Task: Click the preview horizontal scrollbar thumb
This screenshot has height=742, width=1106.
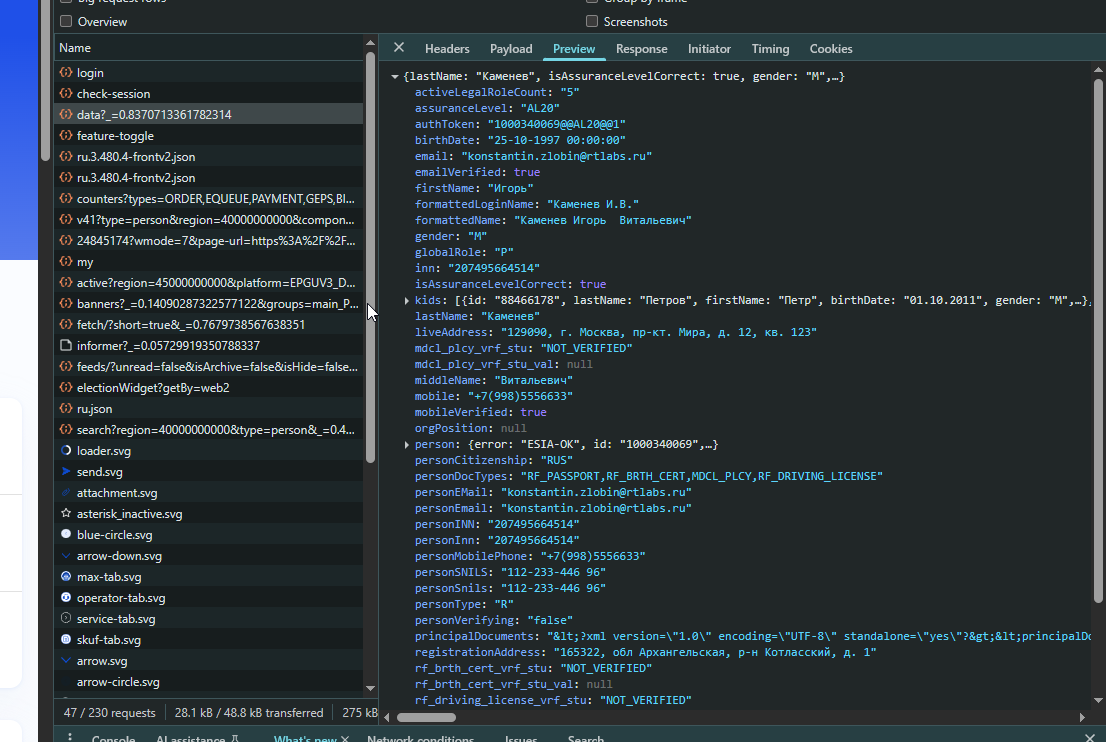Action: coord(426,717)
